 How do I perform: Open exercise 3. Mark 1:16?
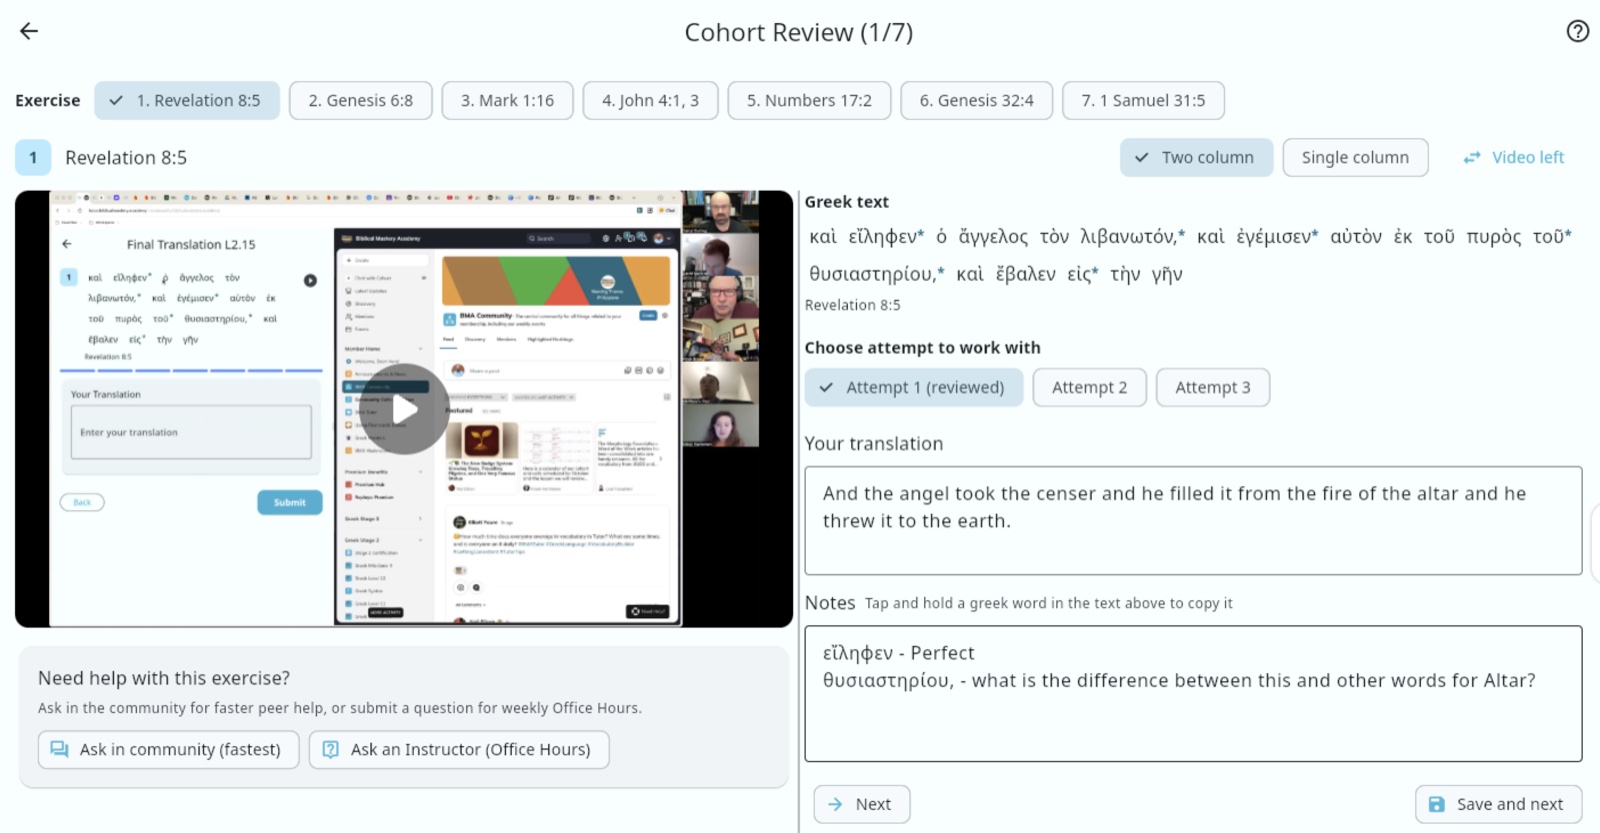click(507, 100)
